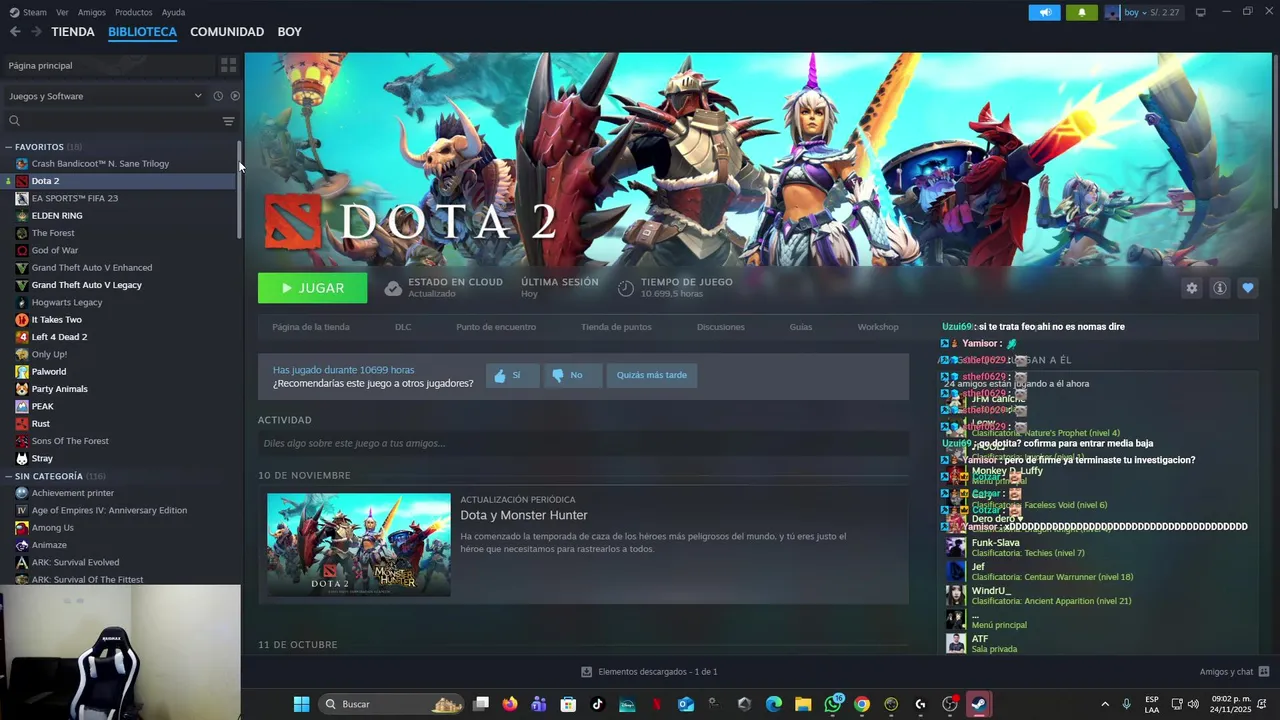Open Página de la tienda link
1280x720 pixels.
click(x=311, y=327)
